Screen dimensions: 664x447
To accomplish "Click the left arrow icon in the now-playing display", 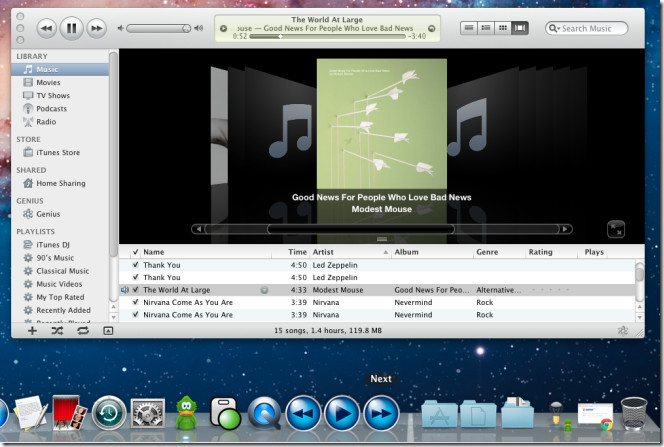I will pyautogui.click(x=223, y=28).
